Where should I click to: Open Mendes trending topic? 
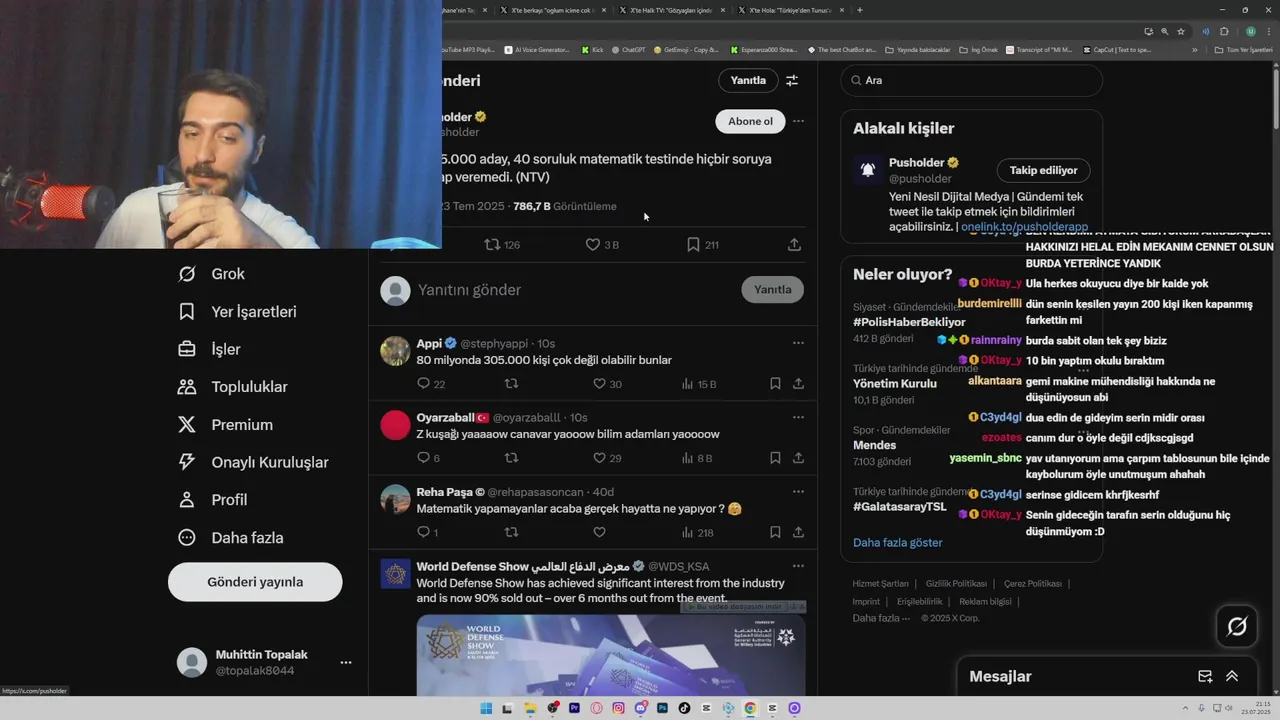pos(874,445)
